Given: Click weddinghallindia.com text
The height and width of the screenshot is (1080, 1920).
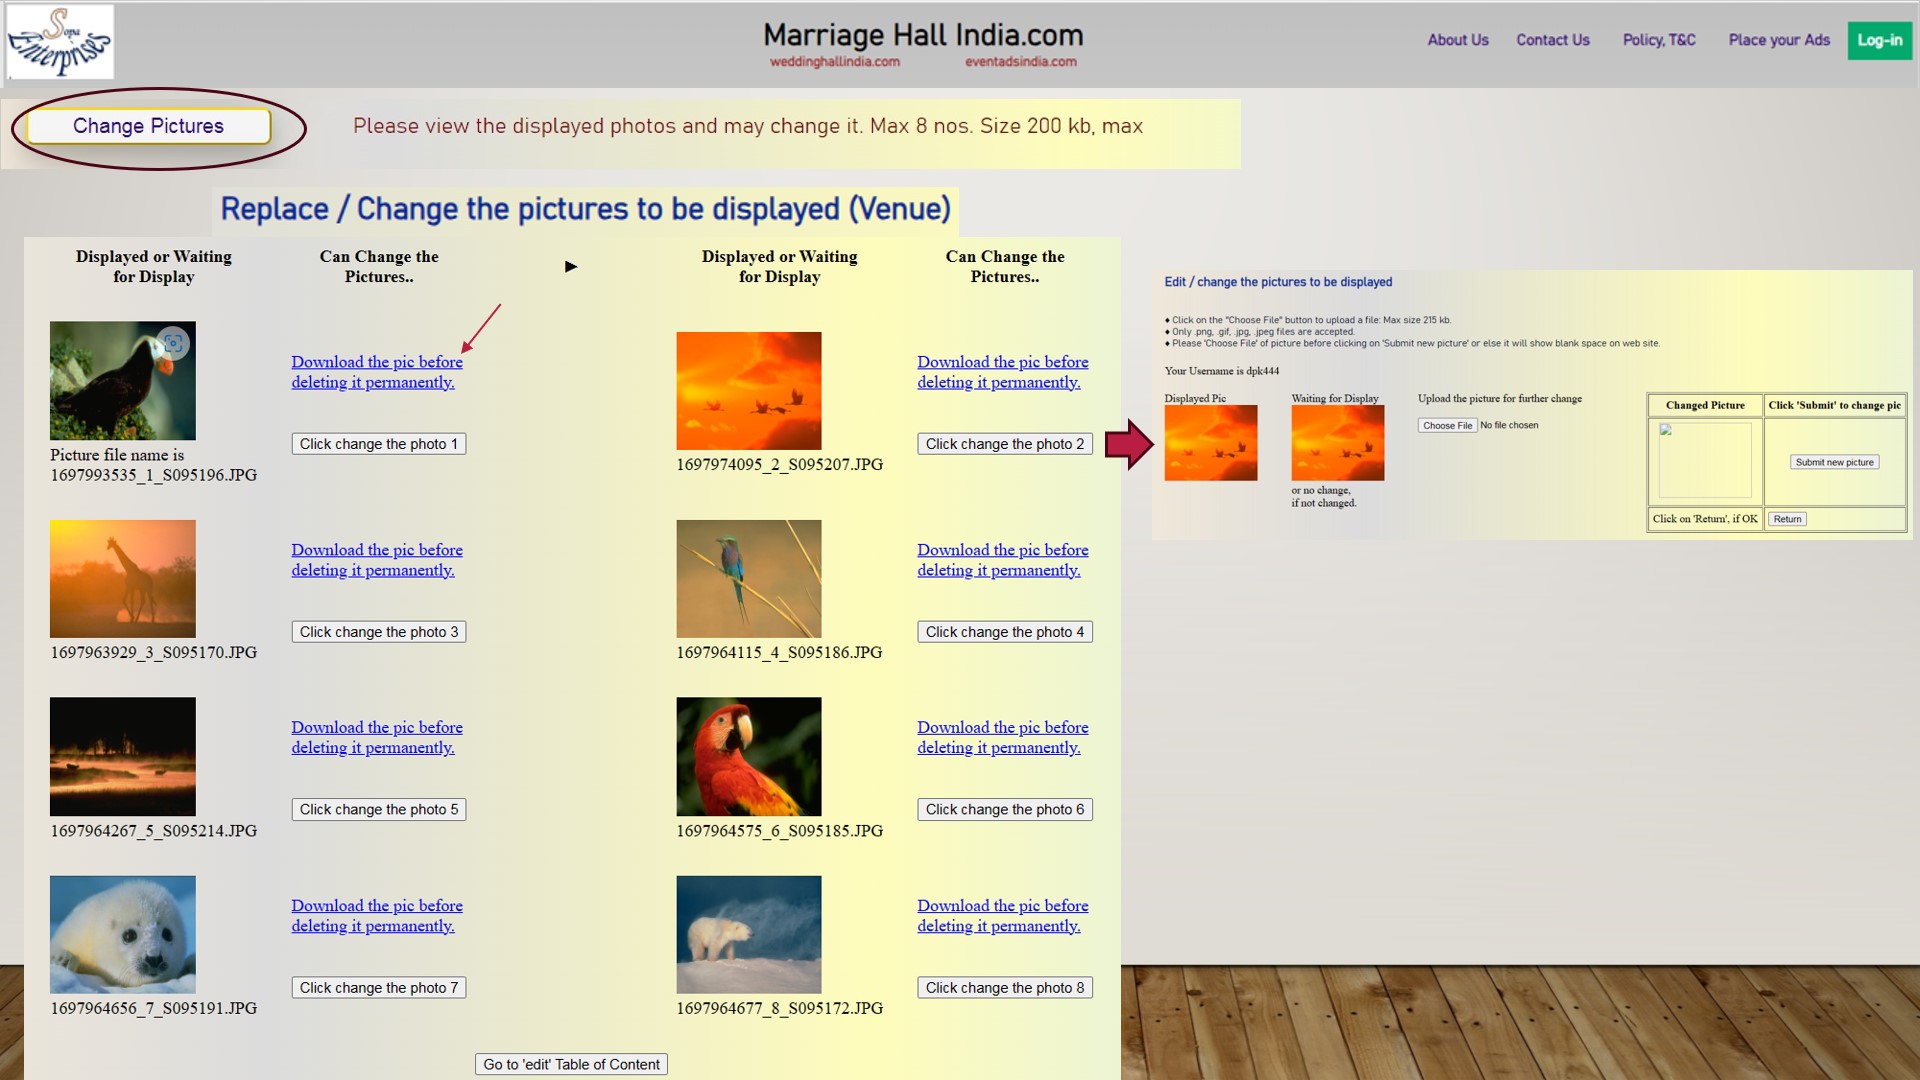Looking at the screenshot, I should (835, 62).
